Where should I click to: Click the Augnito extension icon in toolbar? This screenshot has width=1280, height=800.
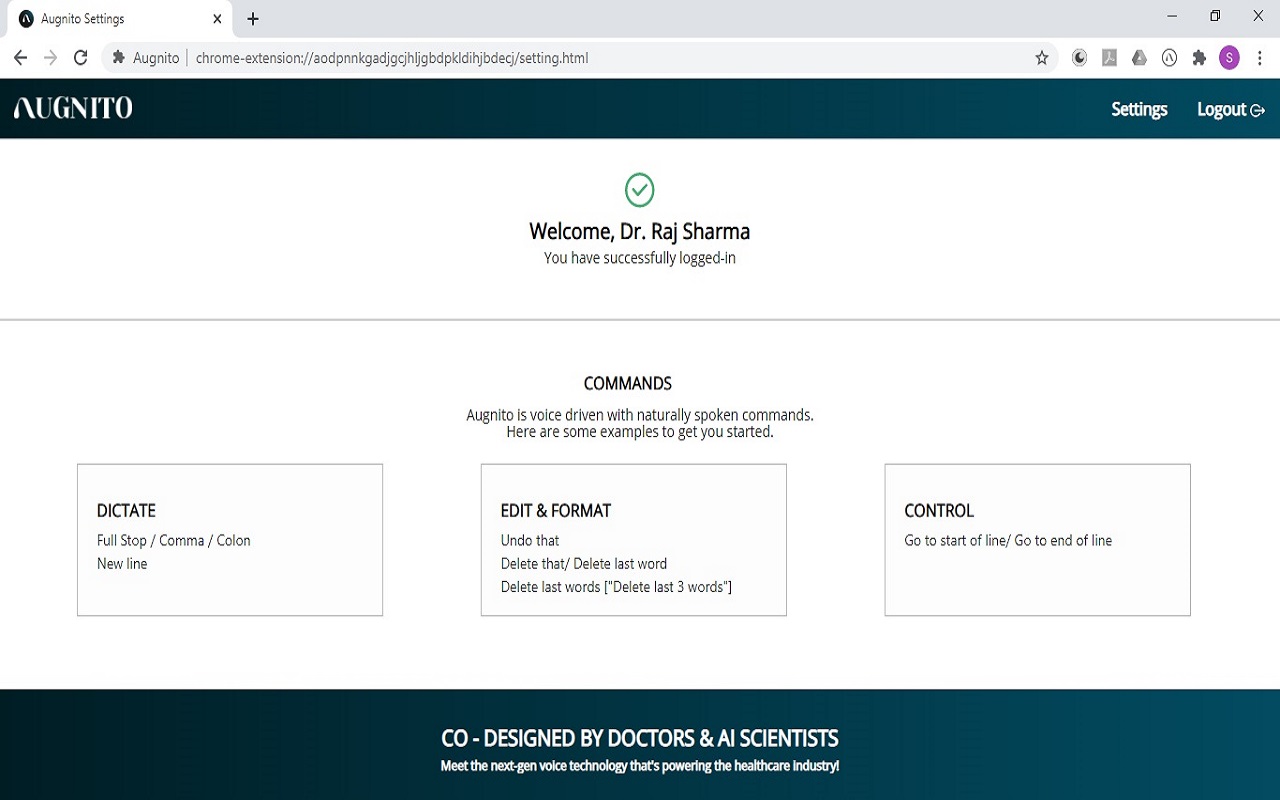(1169, 58)
